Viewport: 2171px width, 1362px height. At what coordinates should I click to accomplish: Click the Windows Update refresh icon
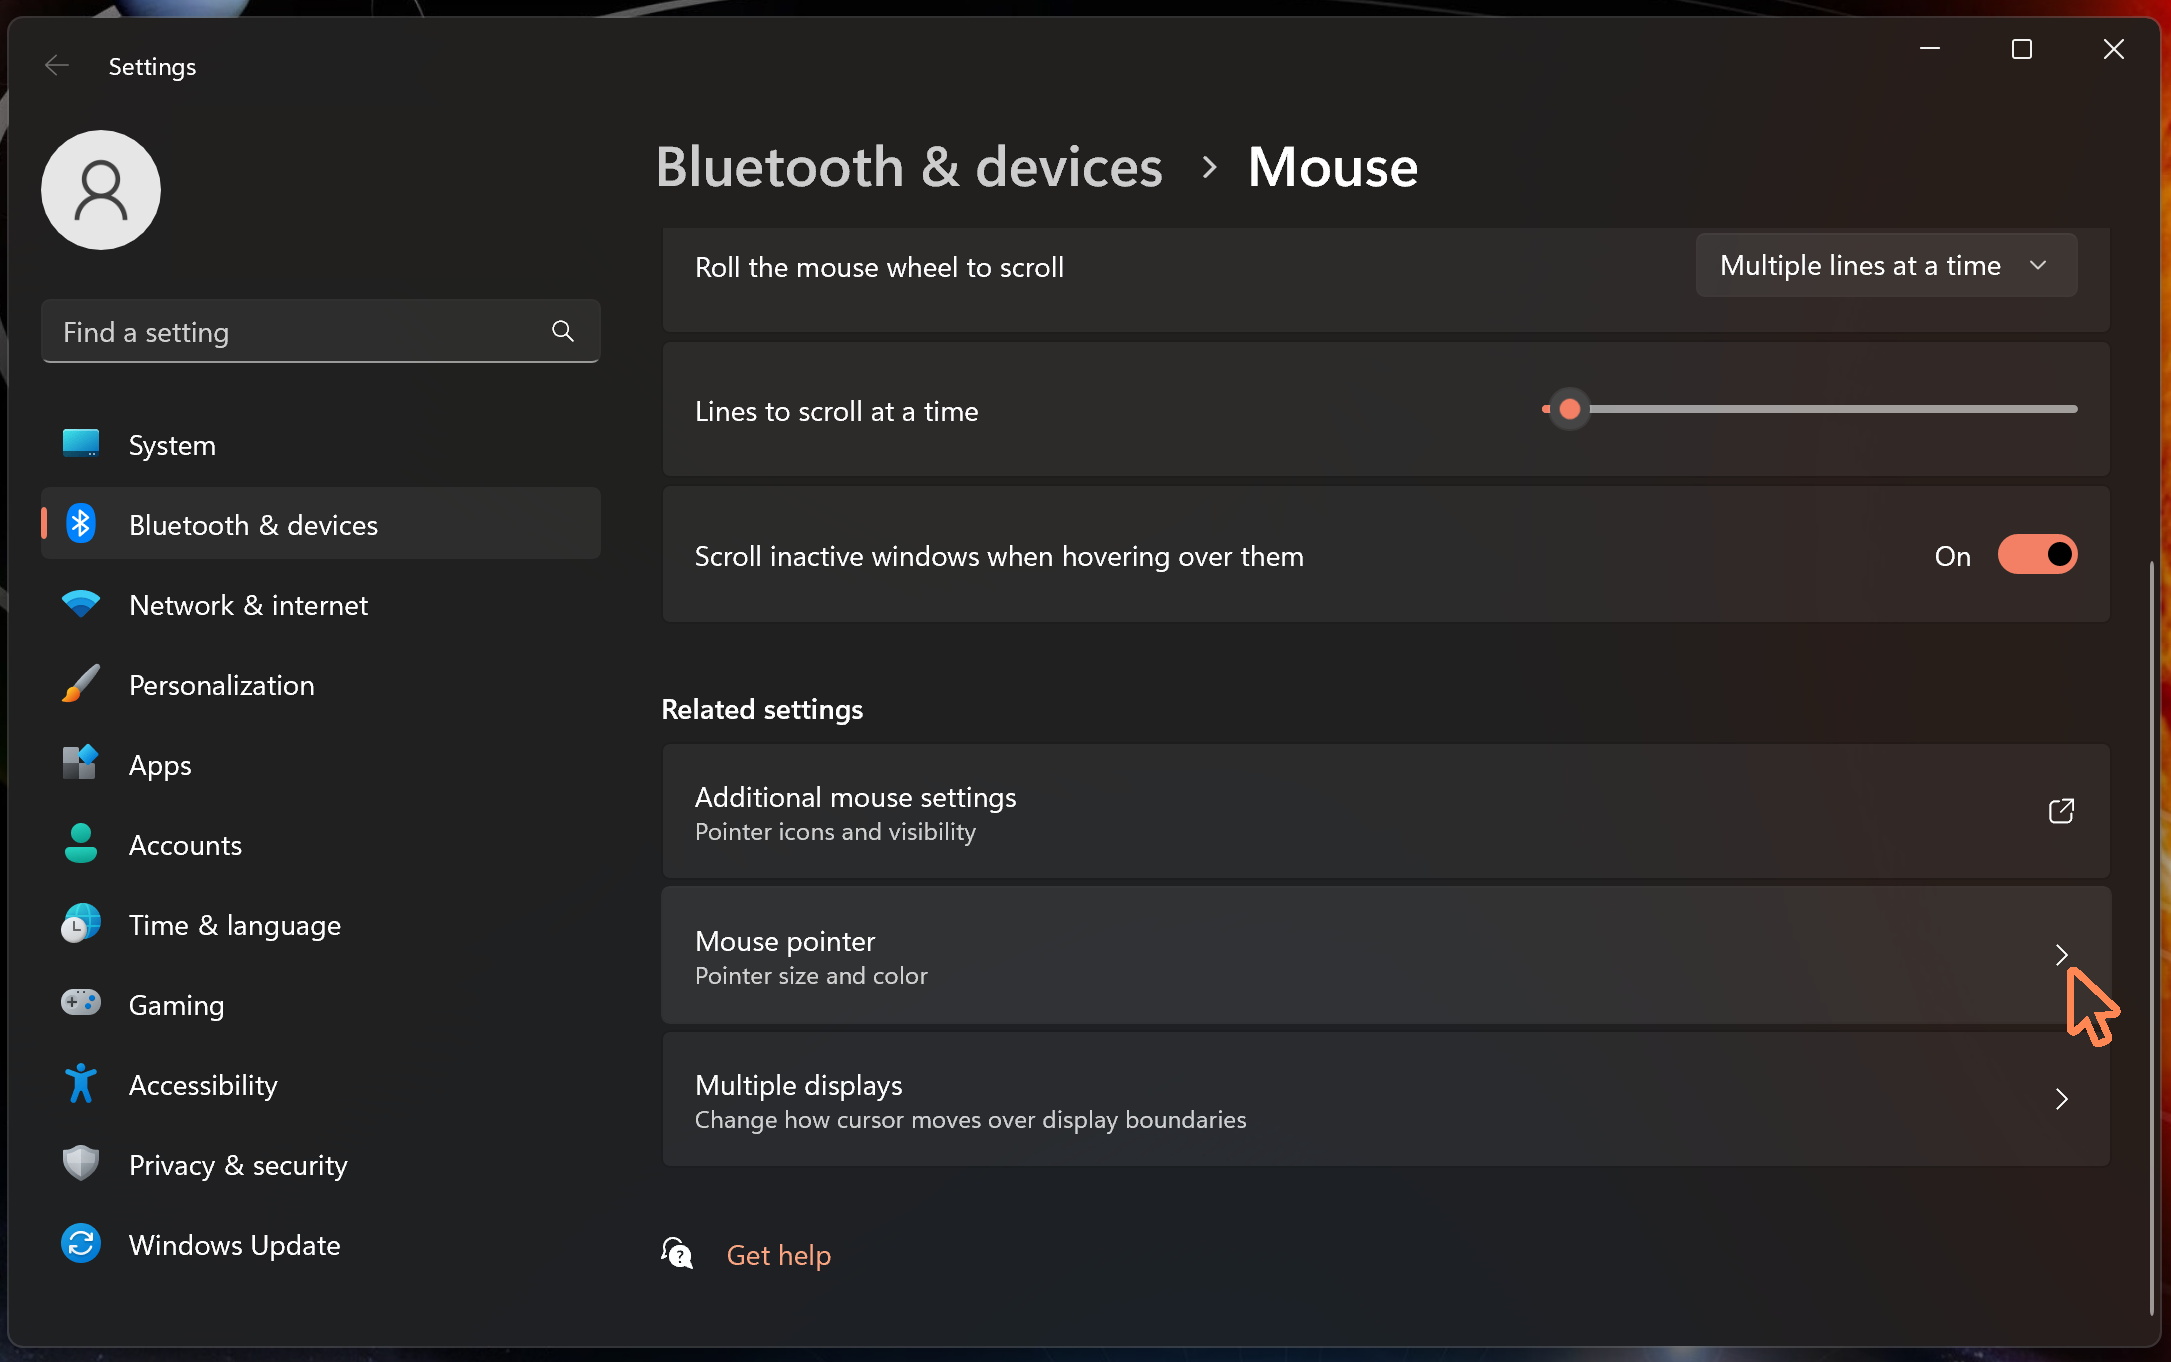[81, 1243]
